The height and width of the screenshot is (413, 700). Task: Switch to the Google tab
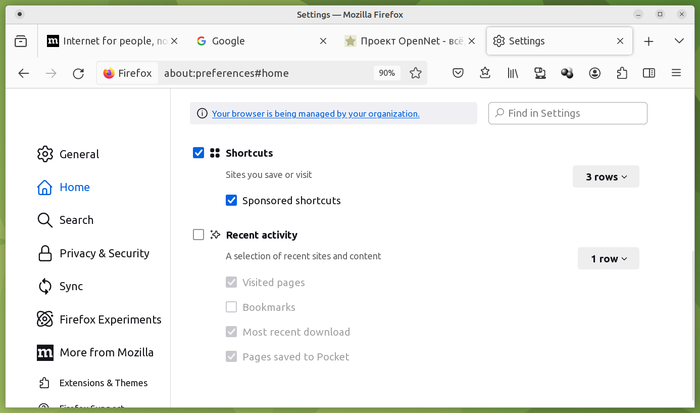(228, 41)
